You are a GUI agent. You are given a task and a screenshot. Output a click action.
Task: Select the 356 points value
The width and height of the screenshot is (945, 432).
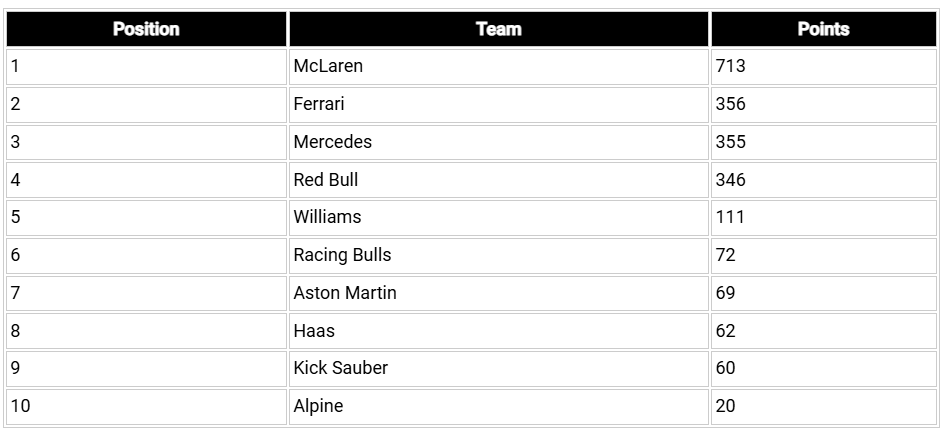(x=731, y=104)
